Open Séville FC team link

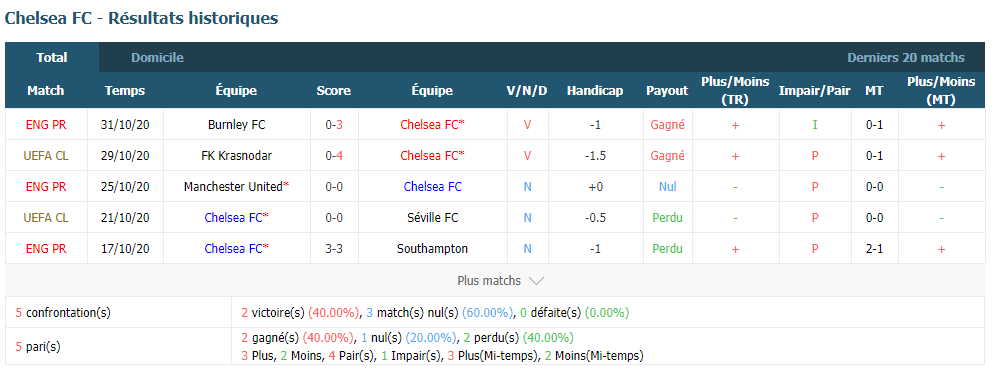pos(433,218)
